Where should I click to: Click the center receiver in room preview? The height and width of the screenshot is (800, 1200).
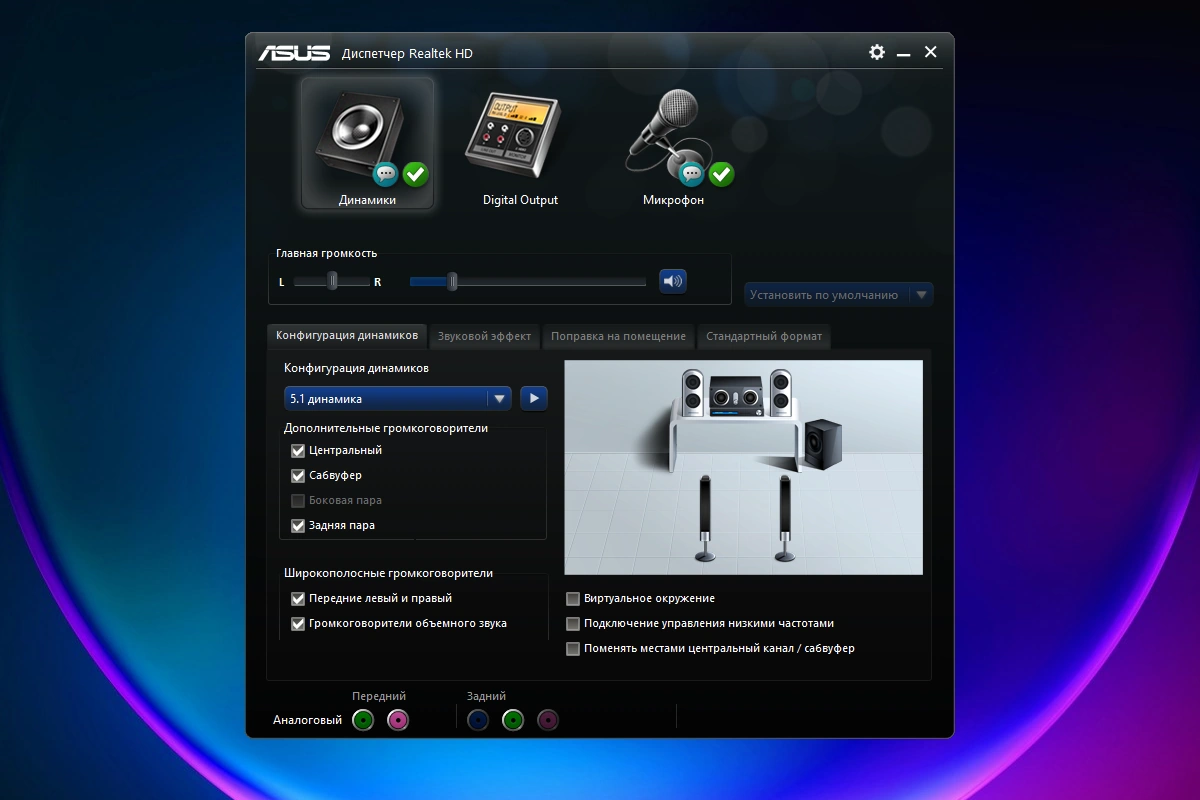point(736,396)
